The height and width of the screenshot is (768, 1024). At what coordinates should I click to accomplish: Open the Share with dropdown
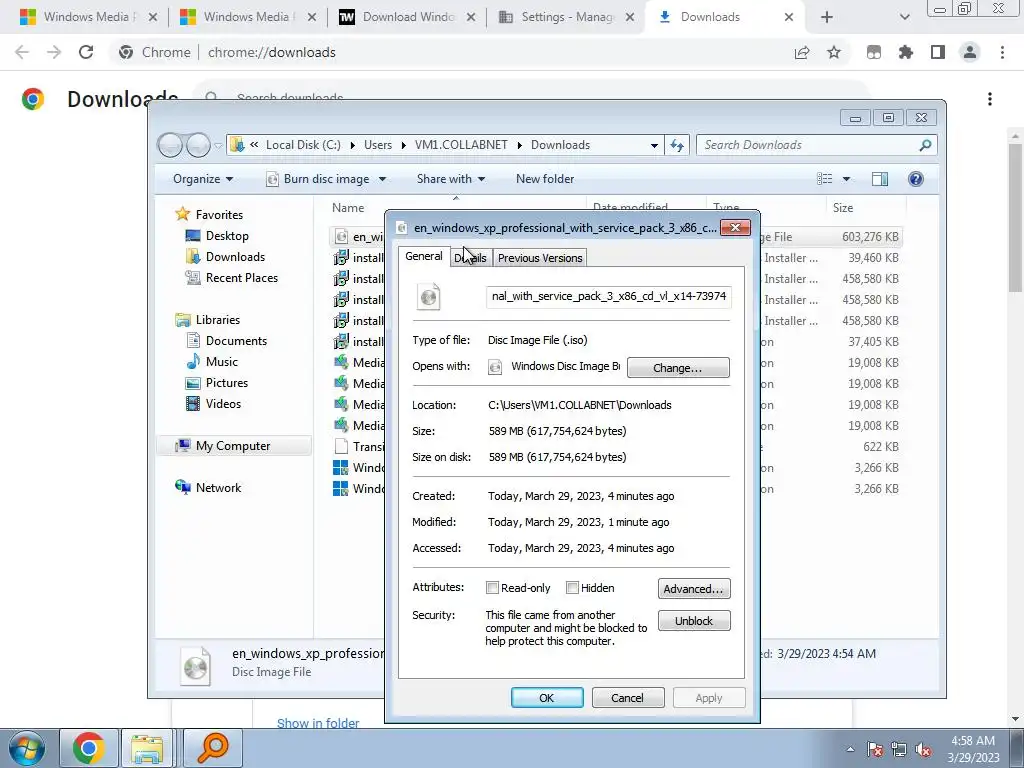pyautogui.click(x=451, y=179)
